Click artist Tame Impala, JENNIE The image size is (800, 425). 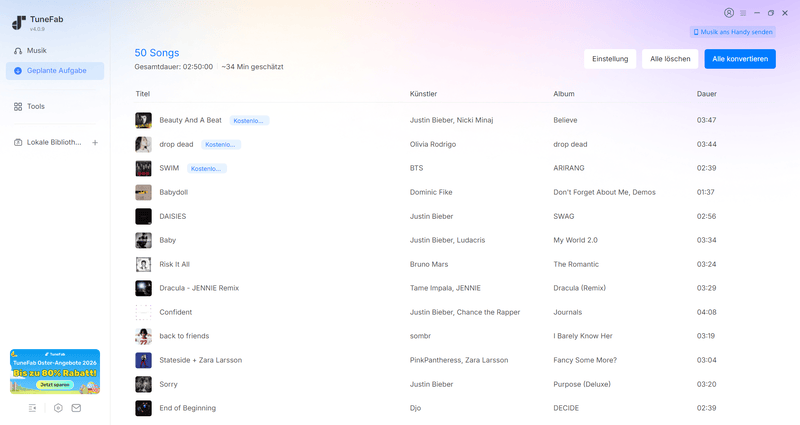[x=445, y=288]
